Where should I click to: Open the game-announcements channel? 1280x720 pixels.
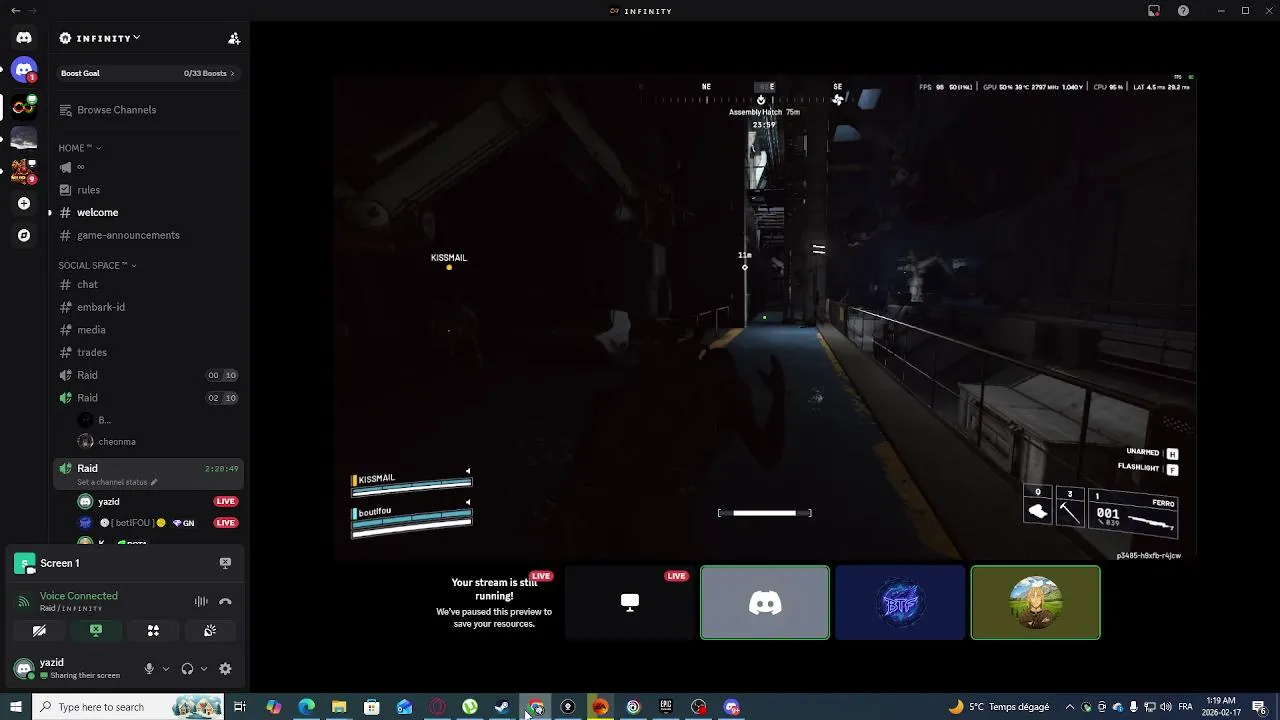(x=150, y=235)
